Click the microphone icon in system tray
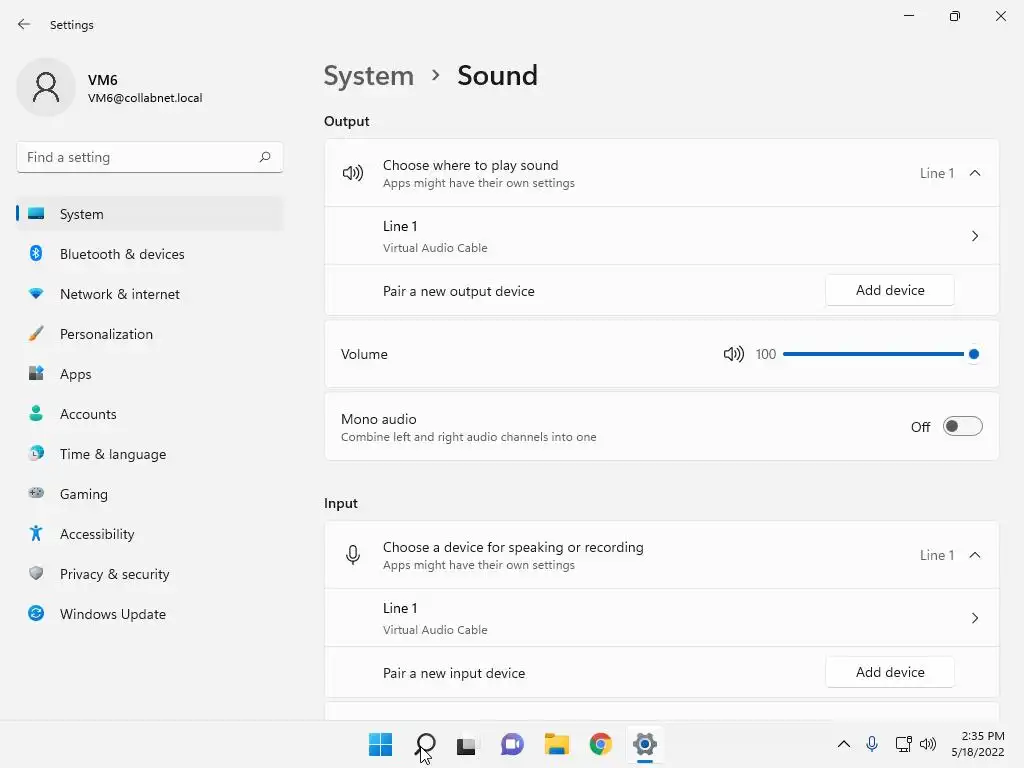 (872, 744)
